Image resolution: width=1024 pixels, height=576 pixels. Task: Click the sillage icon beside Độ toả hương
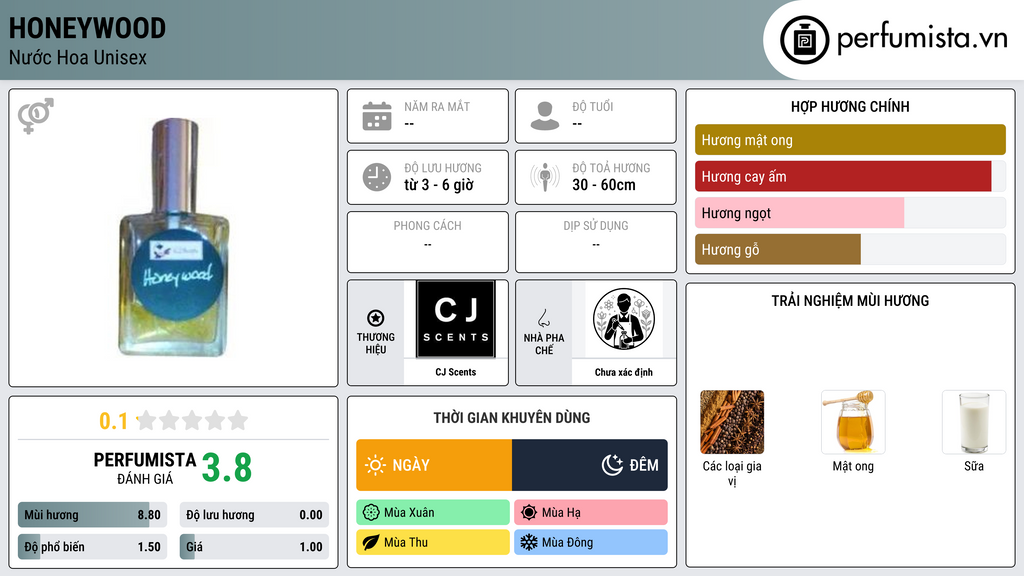(545, 177)
